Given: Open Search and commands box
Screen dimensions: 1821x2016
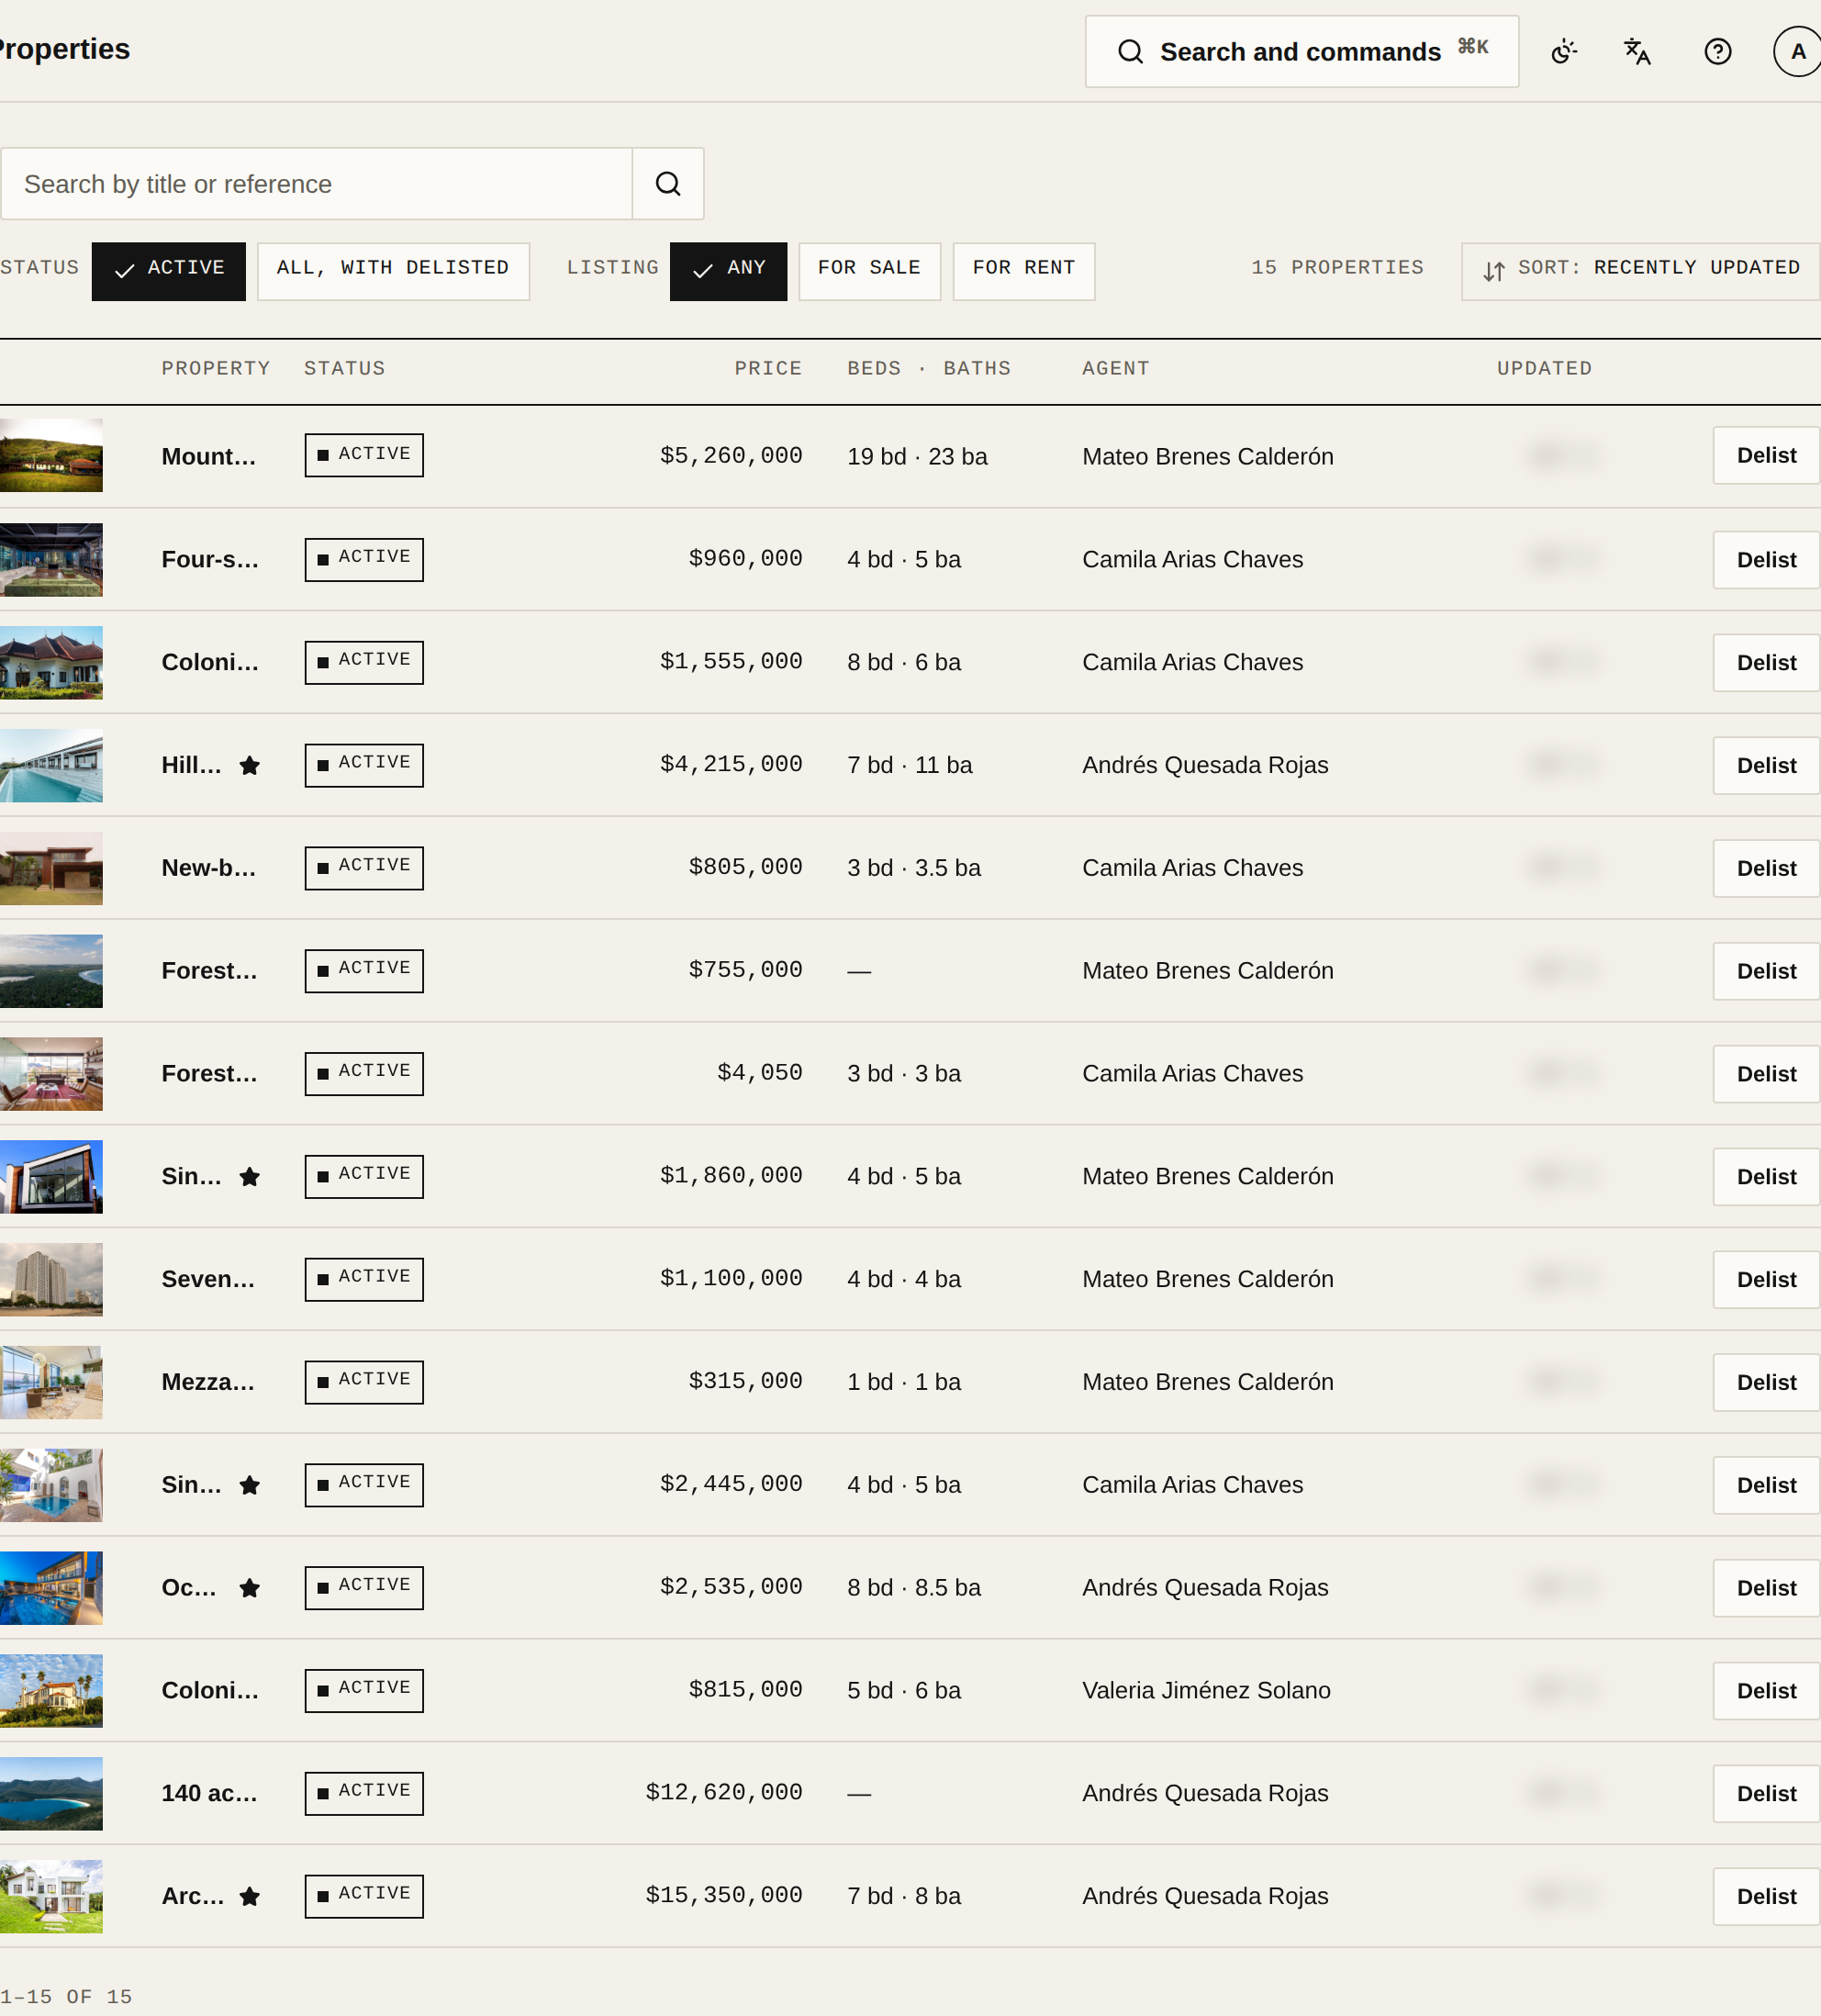Looking at the screenshot, I should [x=1302, y=52].
